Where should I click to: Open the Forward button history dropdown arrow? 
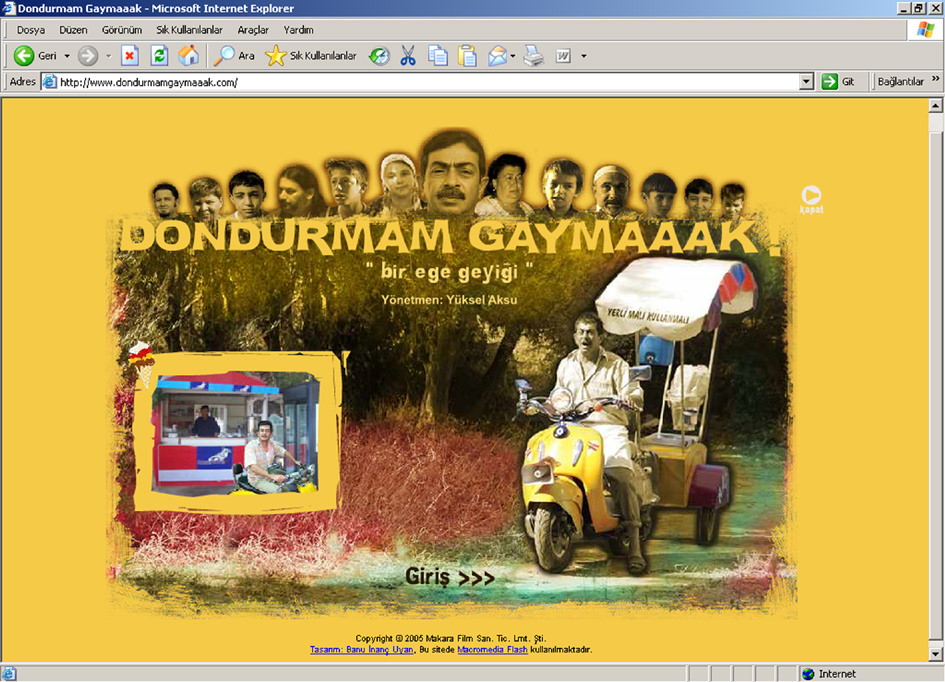point(108,56)
